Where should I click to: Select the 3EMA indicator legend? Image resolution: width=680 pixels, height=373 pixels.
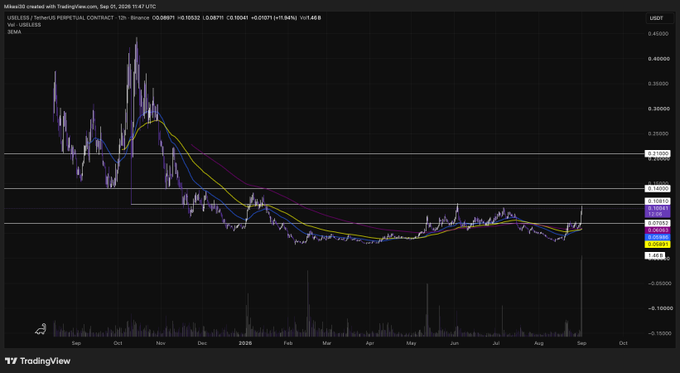pos(14,32)
